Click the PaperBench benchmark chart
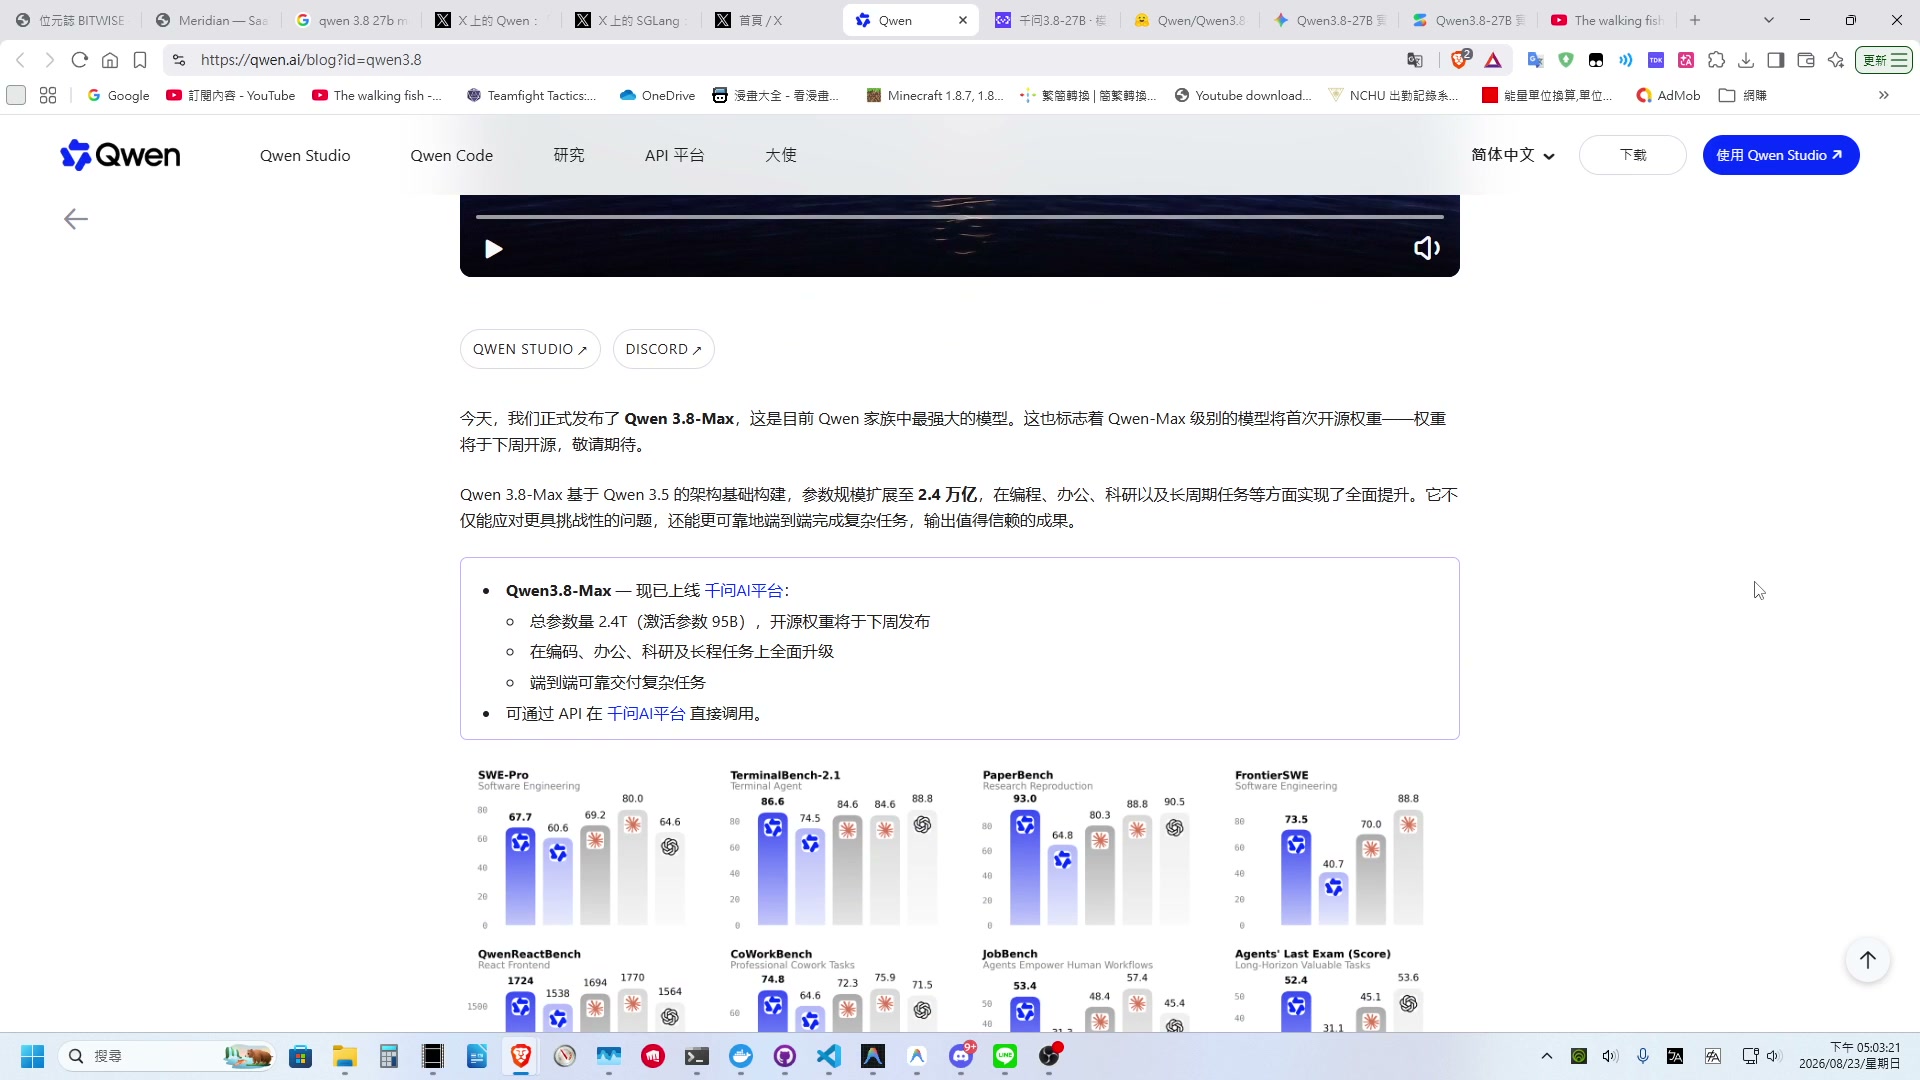Image resolution: width=1920 pixels, height=1080 pixels. point(1086,848)
